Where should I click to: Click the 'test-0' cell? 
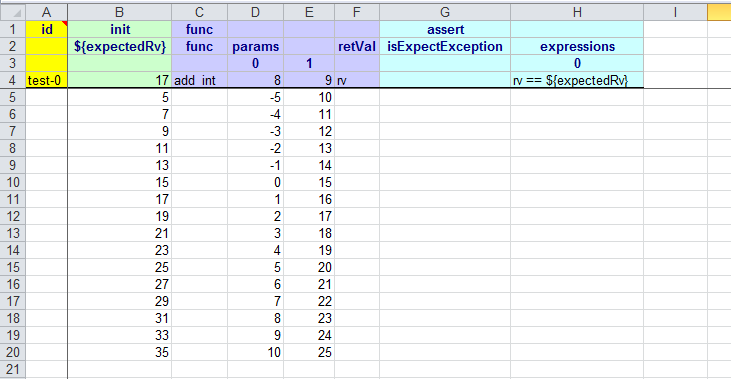pyautogui.click(x=46, y=80)
